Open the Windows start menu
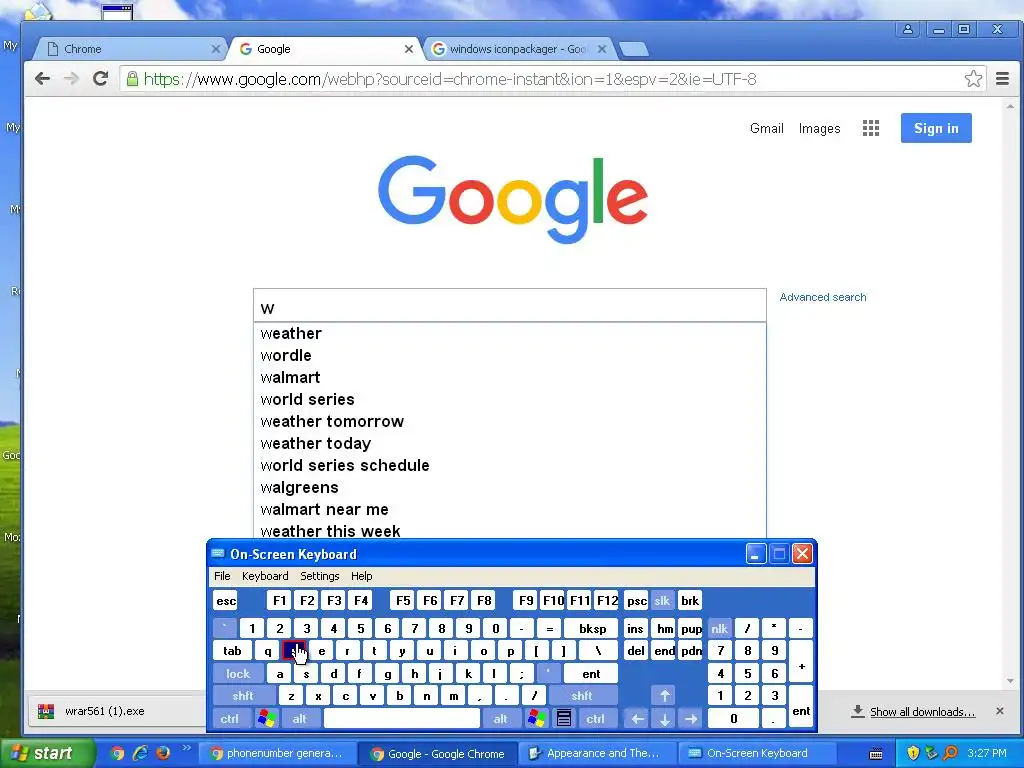 [47, 754]
